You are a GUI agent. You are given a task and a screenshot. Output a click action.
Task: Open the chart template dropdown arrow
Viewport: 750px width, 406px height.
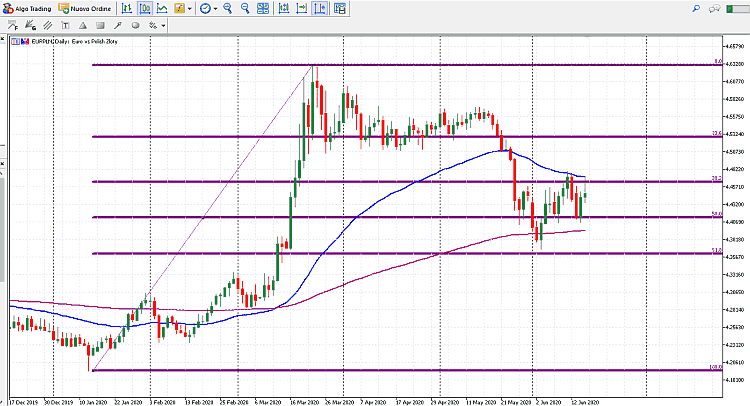[190, 8]
